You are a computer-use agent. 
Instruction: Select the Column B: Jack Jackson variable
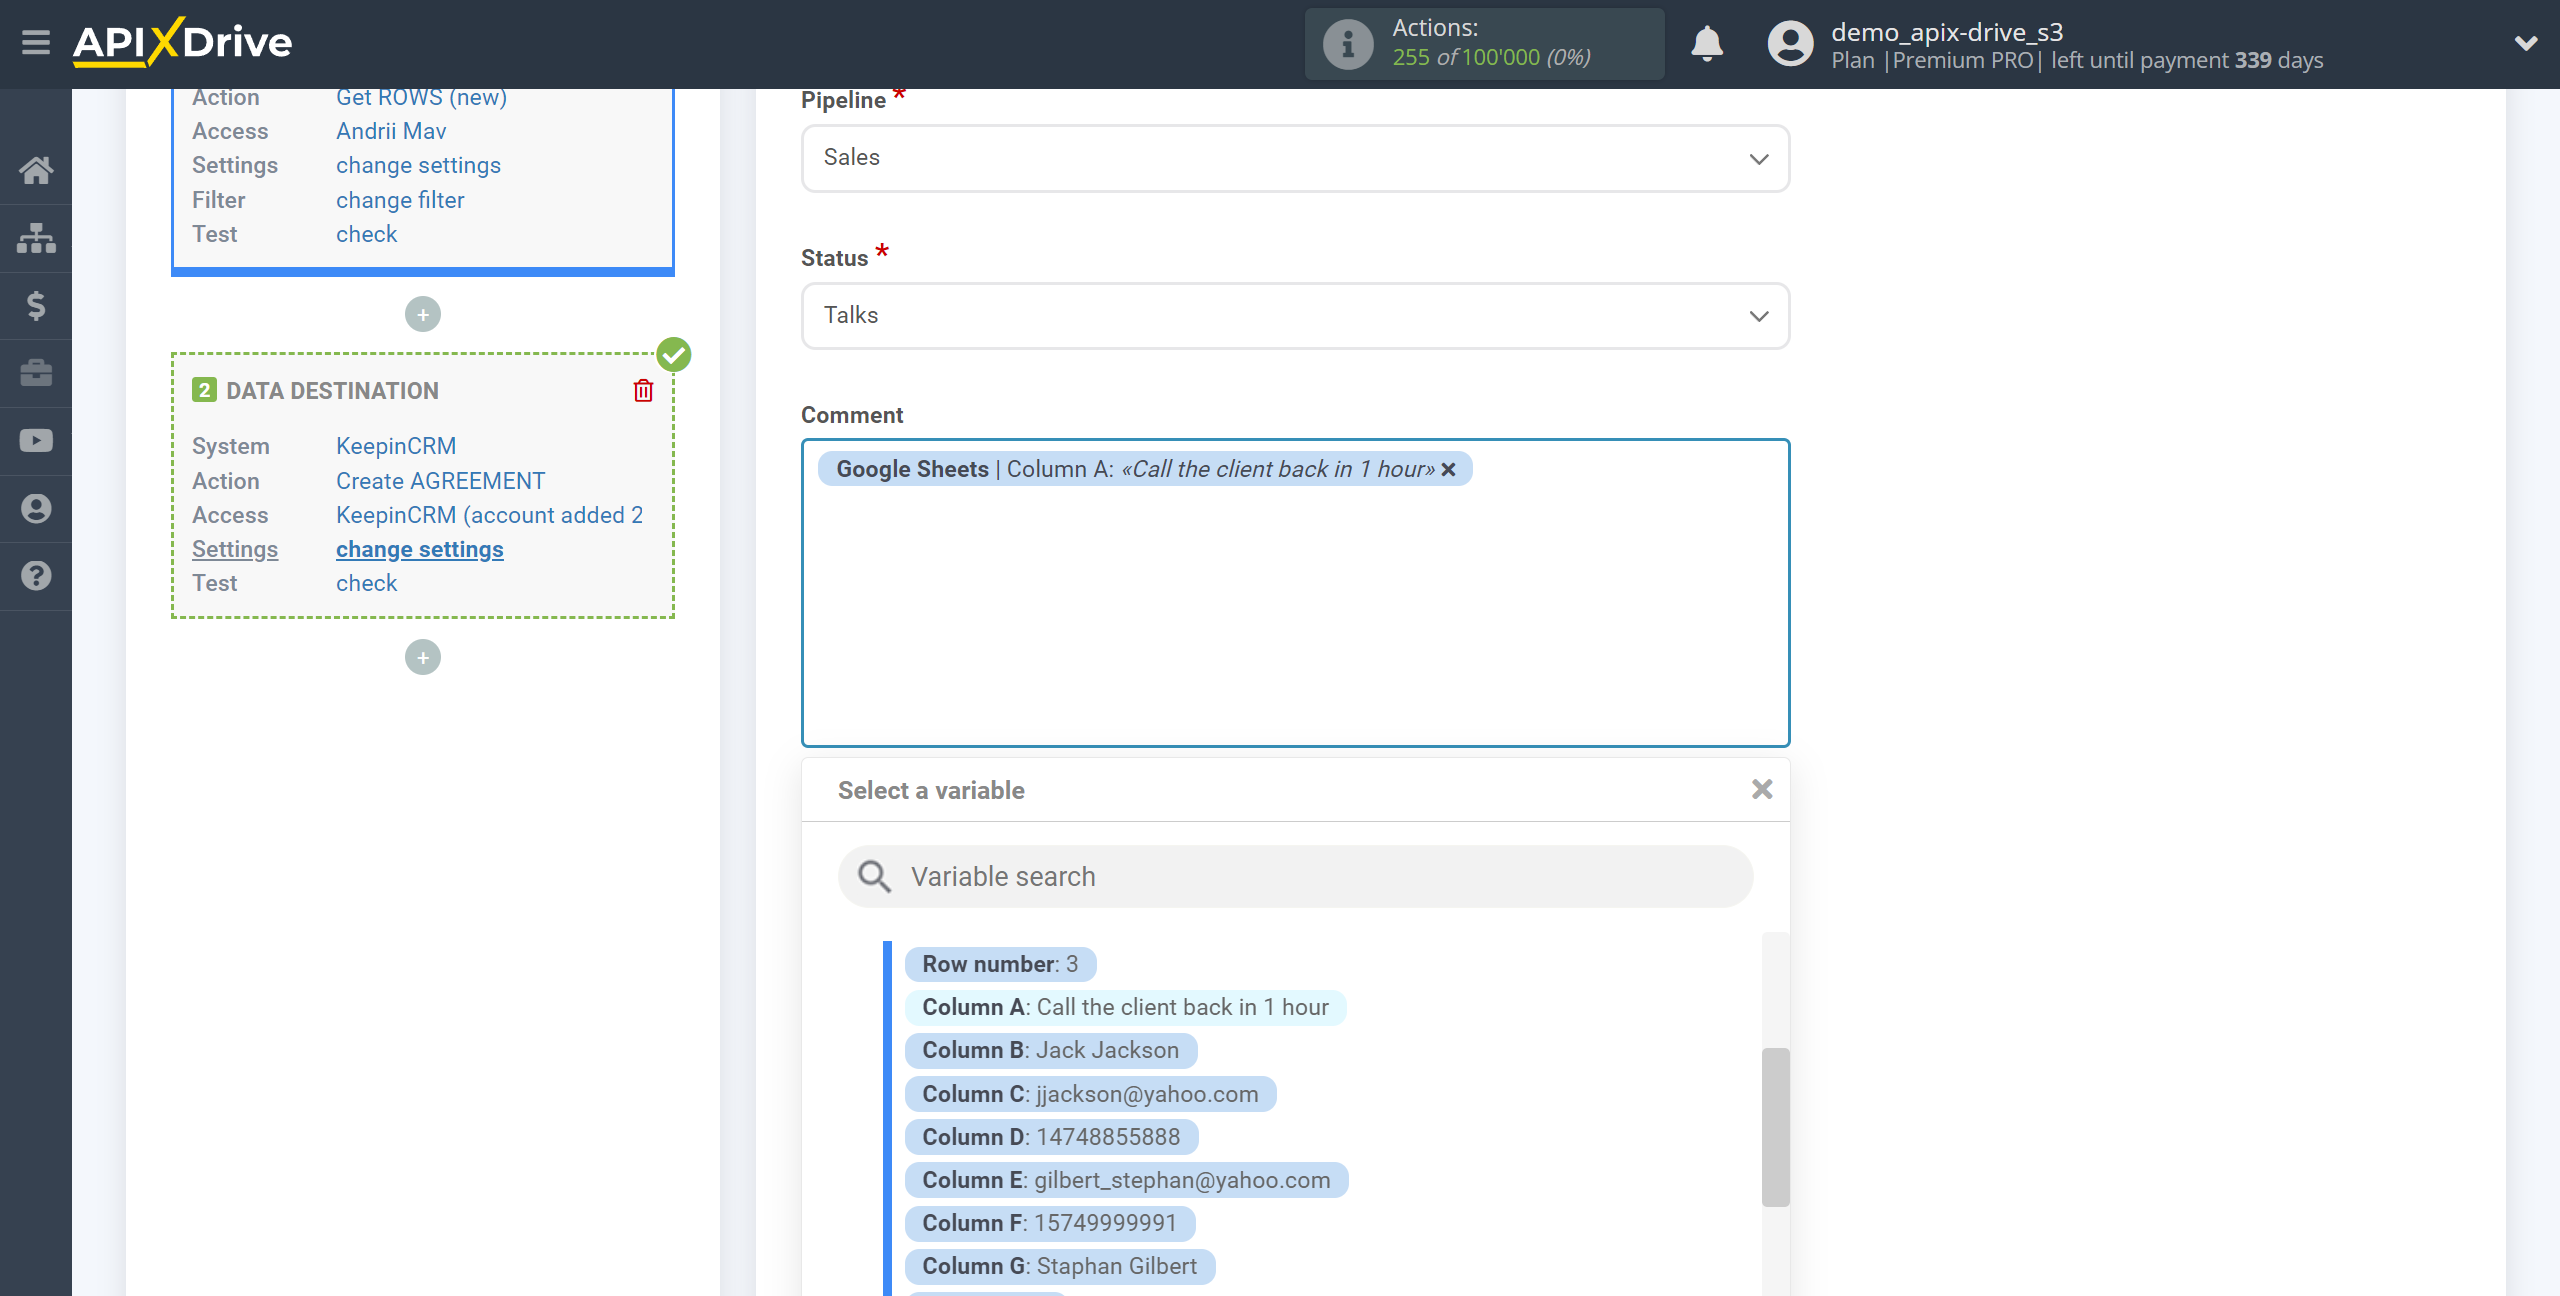(1050, 1050)
